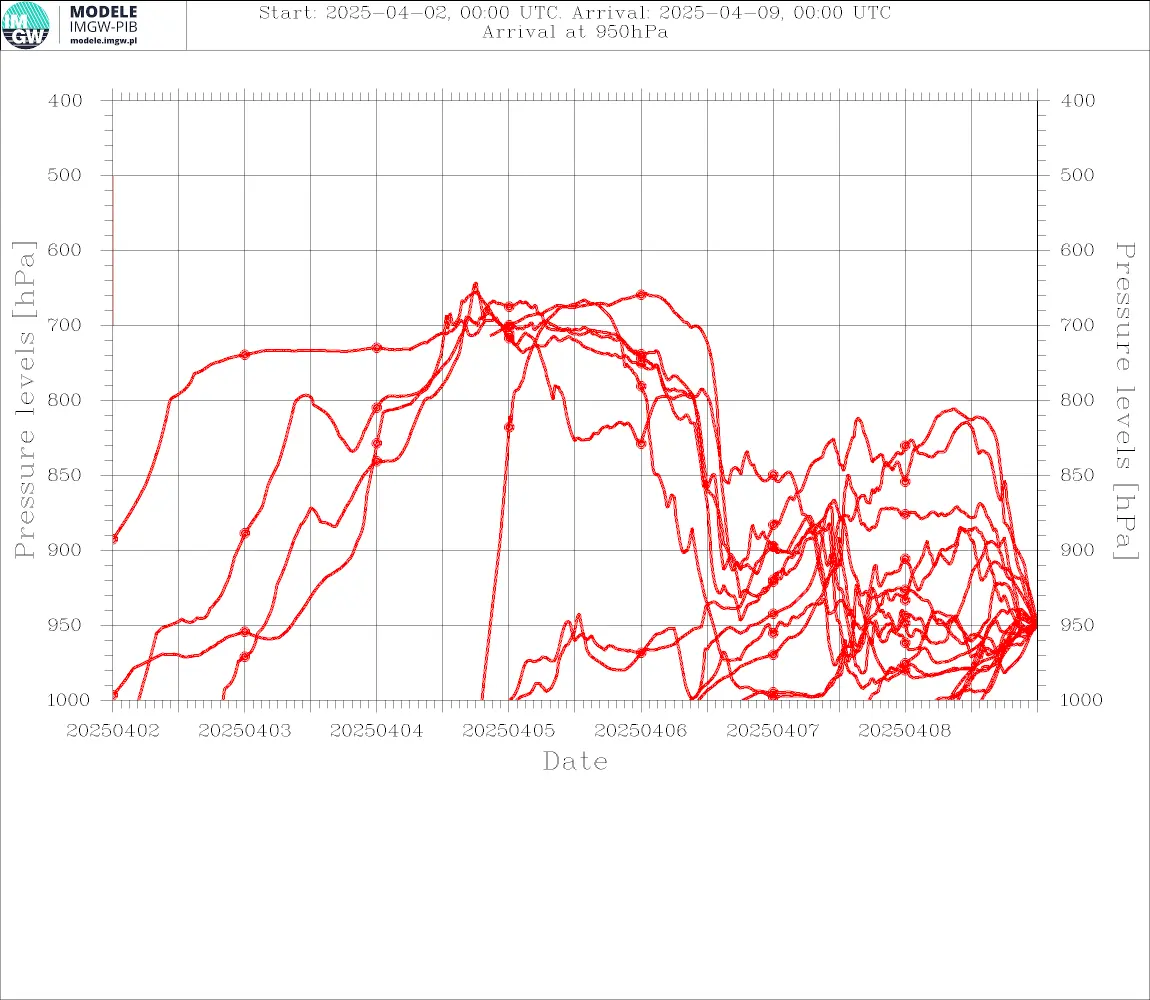Click date tick label 20250405
Screen dimensions: 1150x1000
tap(509, 731)
